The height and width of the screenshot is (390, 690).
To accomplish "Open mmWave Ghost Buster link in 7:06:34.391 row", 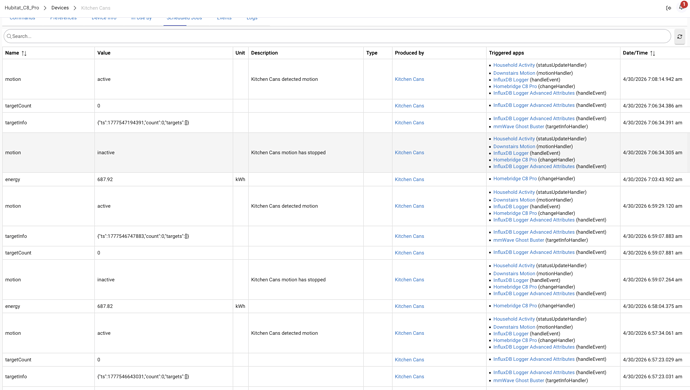I will pyautogui.click(x=518, y=126).
